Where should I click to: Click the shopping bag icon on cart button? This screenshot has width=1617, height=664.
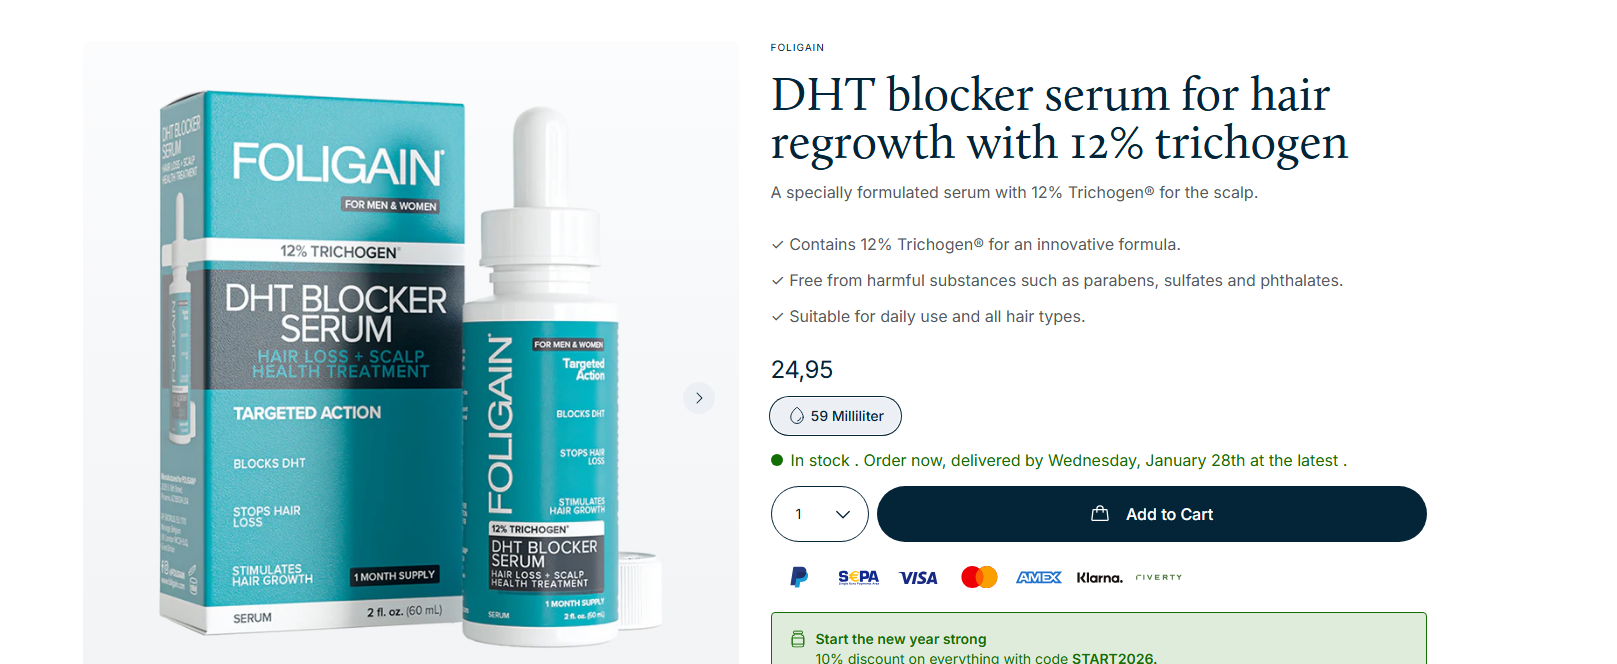pyautogui.click(x=1100, y=513)
